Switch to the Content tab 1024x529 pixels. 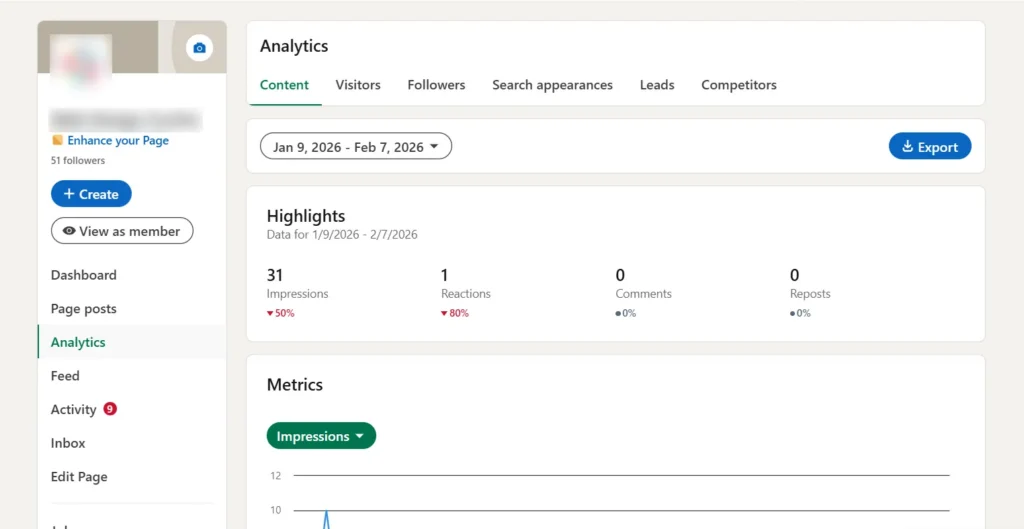[284, 85]
